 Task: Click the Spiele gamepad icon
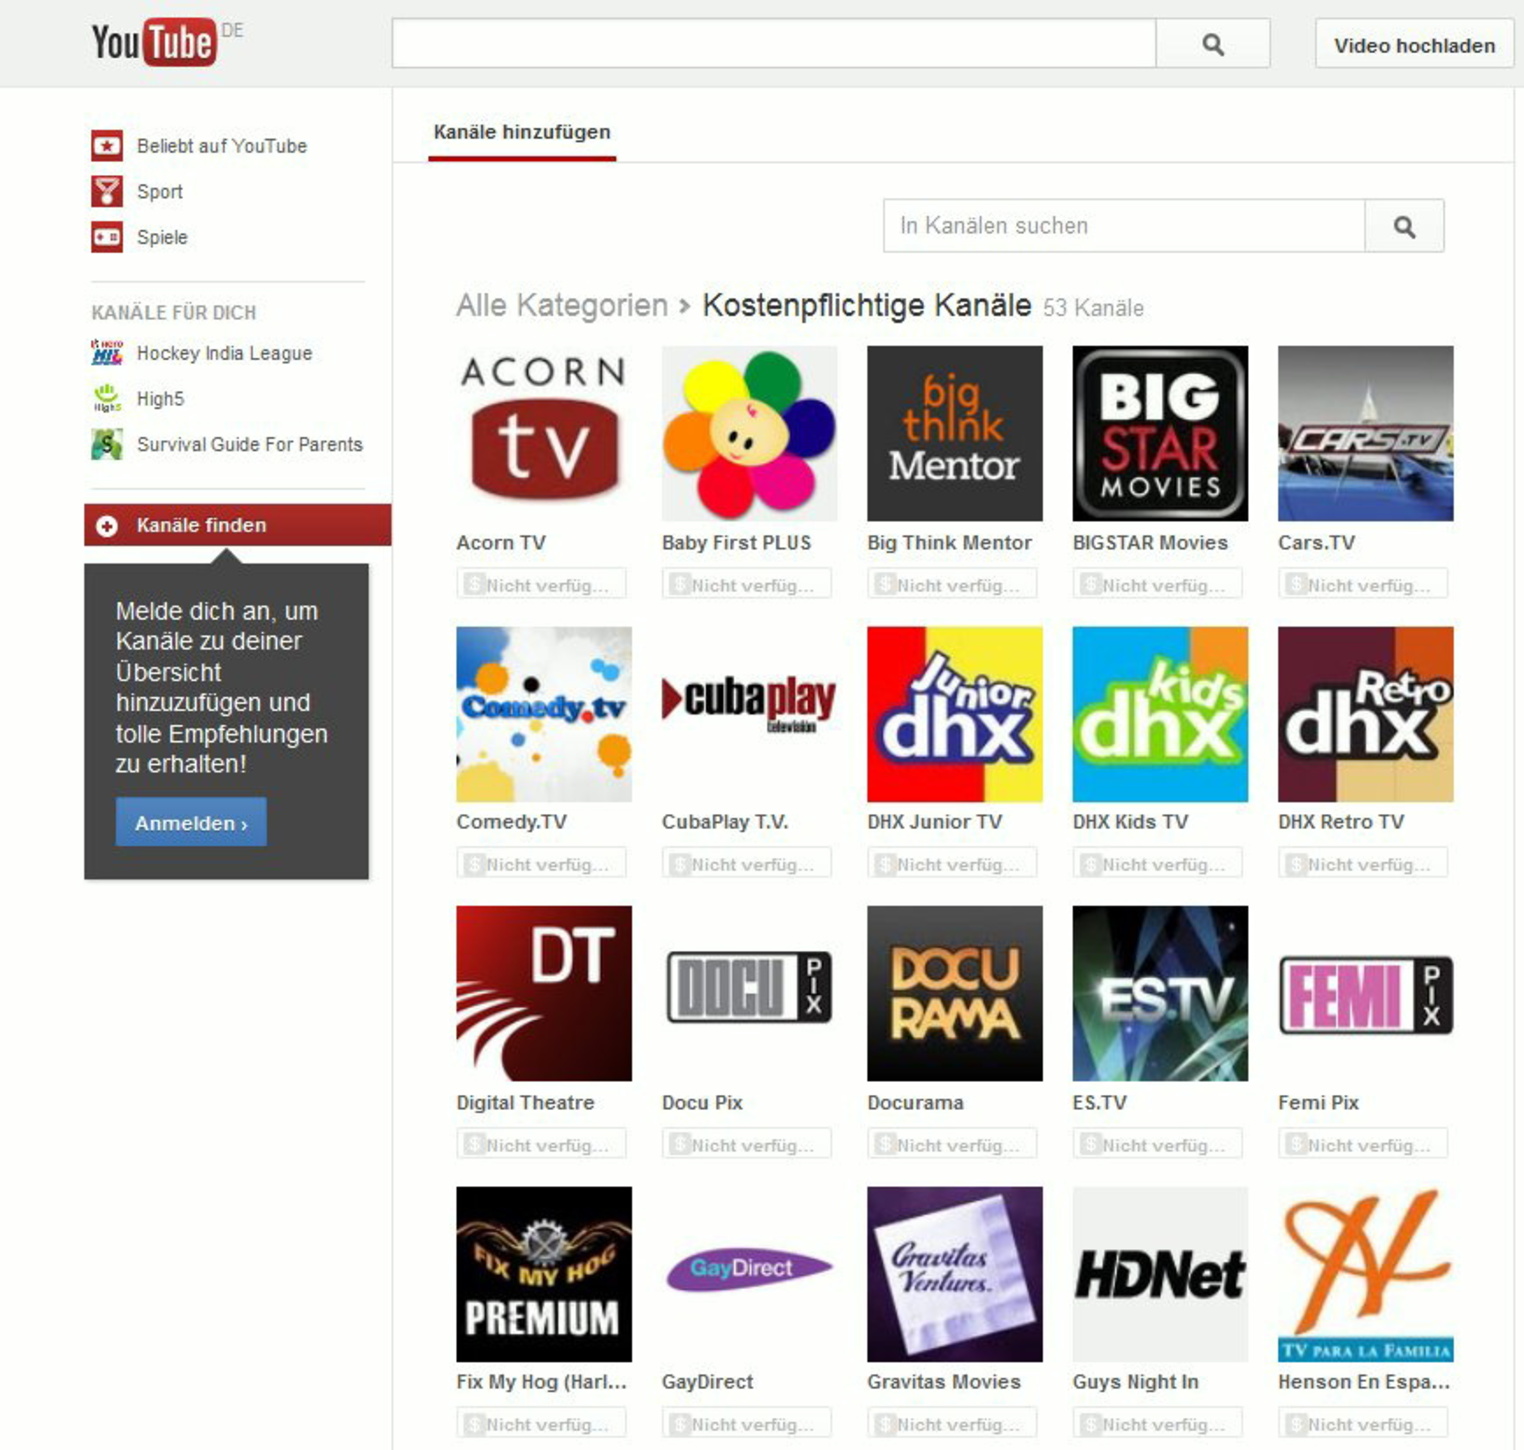coord(107,237)
